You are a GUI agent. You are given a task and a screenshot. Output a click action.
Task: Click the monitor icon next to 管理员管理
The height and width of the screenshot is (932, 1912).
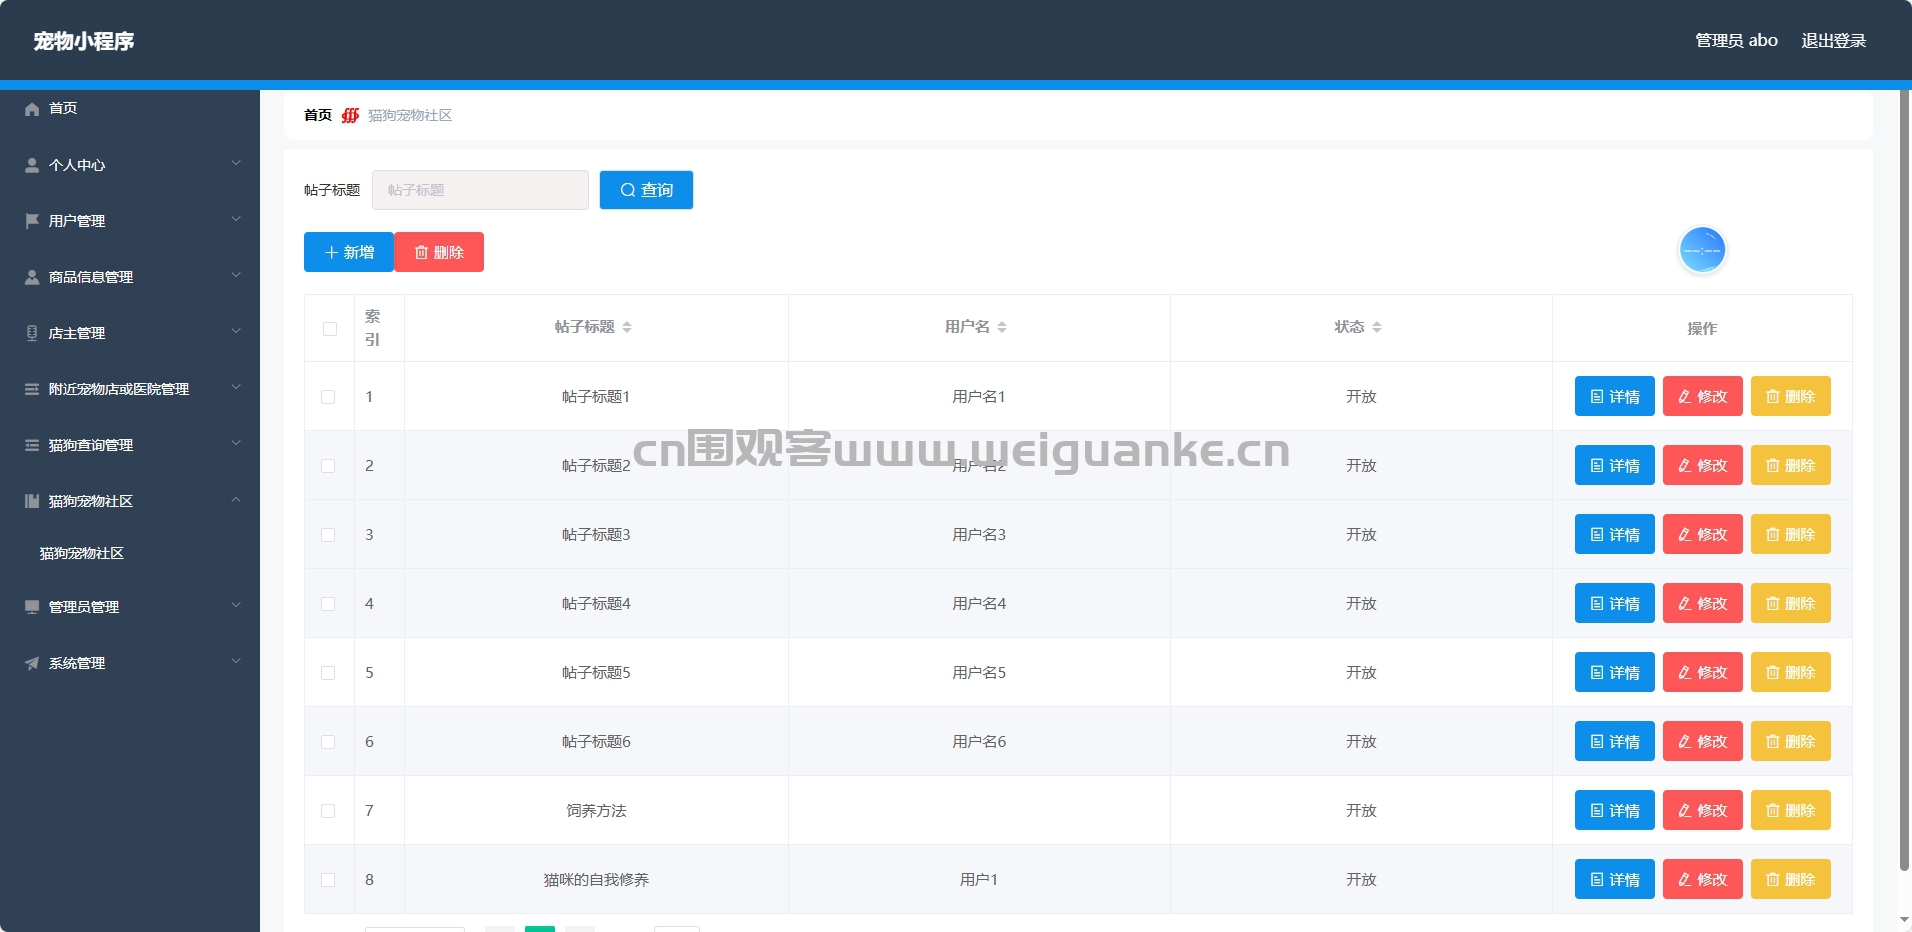[32, 607]
